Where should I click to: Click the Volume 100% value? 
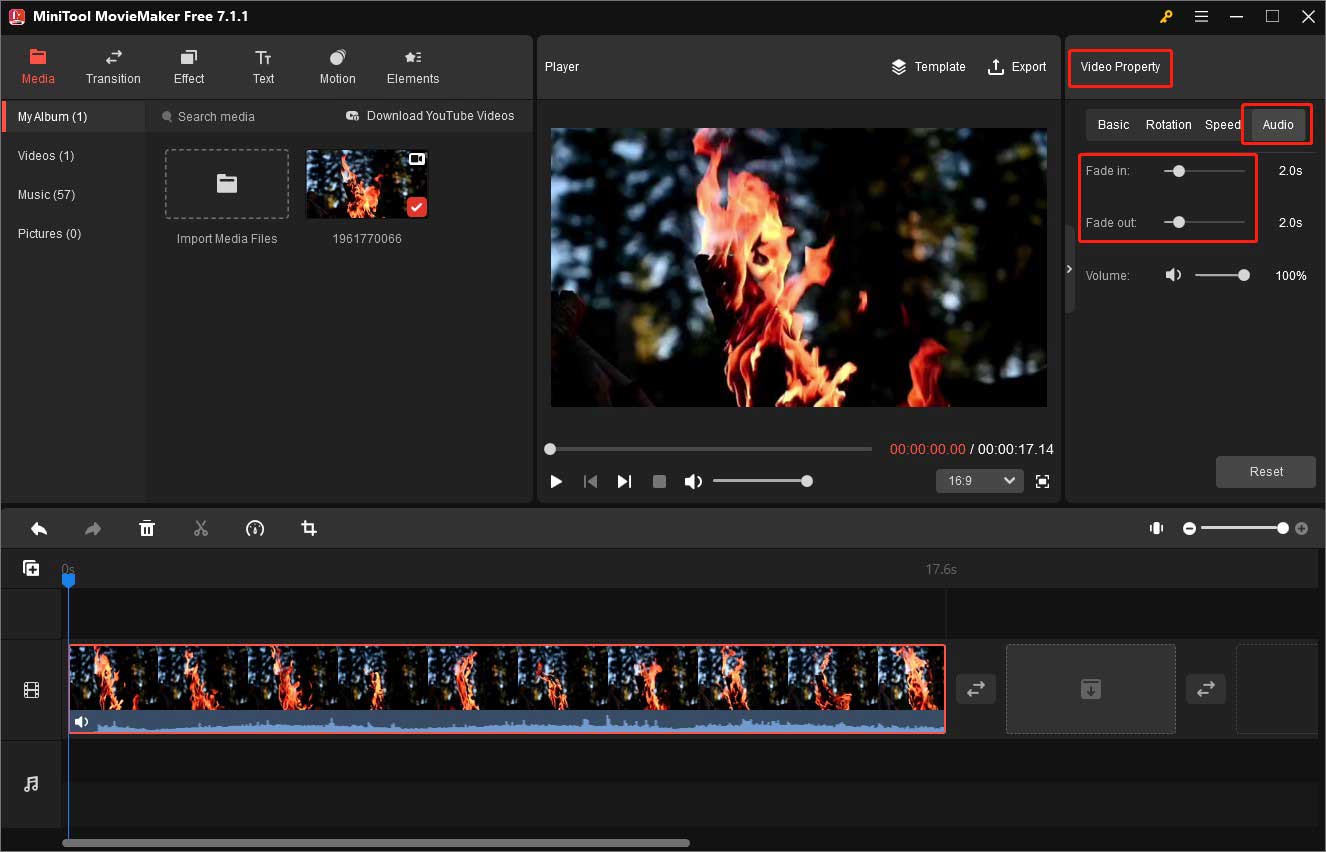click(1290, 275)
